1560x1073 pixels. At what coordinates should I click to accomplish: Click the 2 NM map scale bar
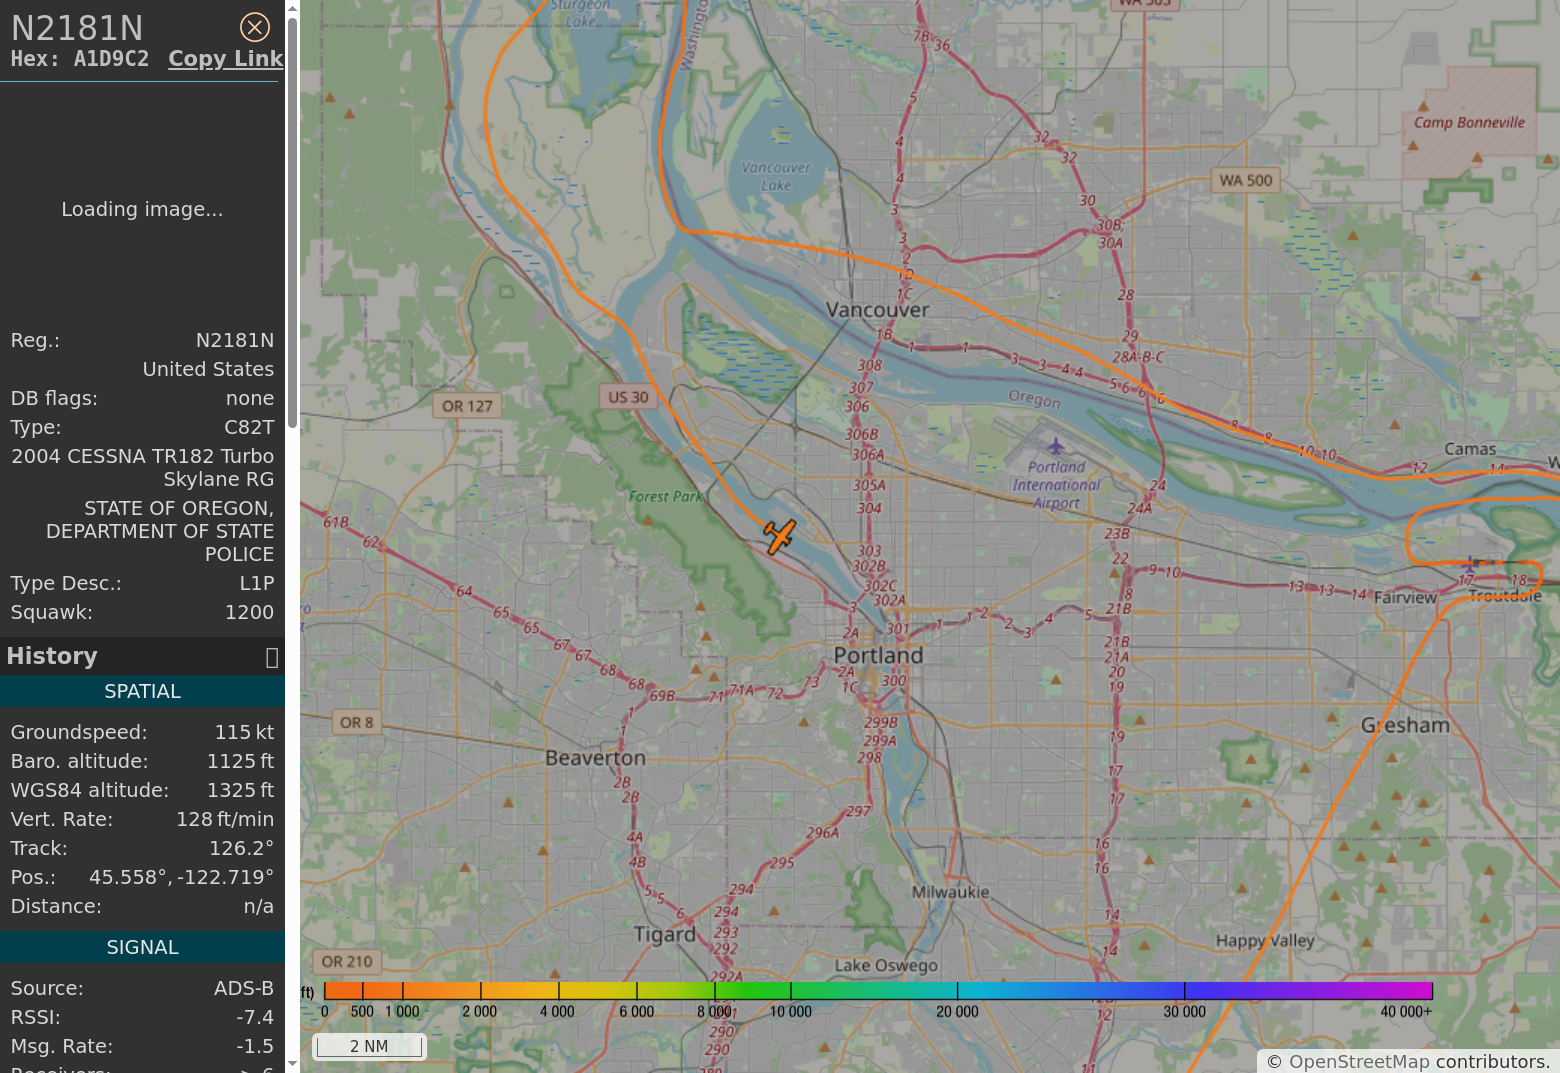point(369,1047)
